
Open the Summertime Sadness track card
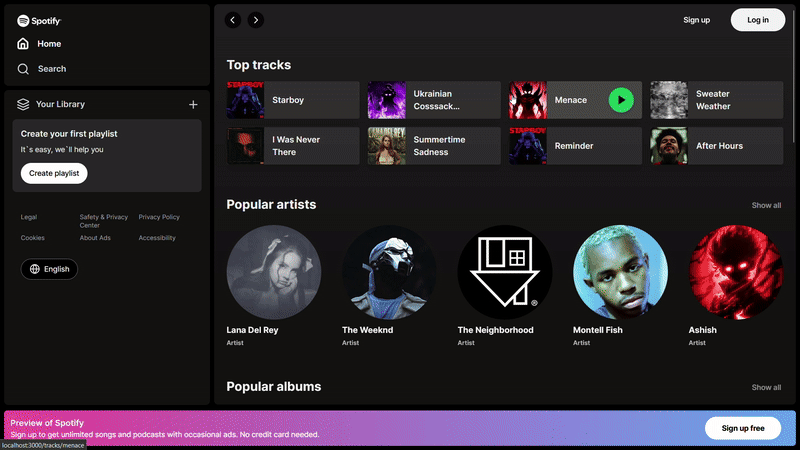coord(434,146)
